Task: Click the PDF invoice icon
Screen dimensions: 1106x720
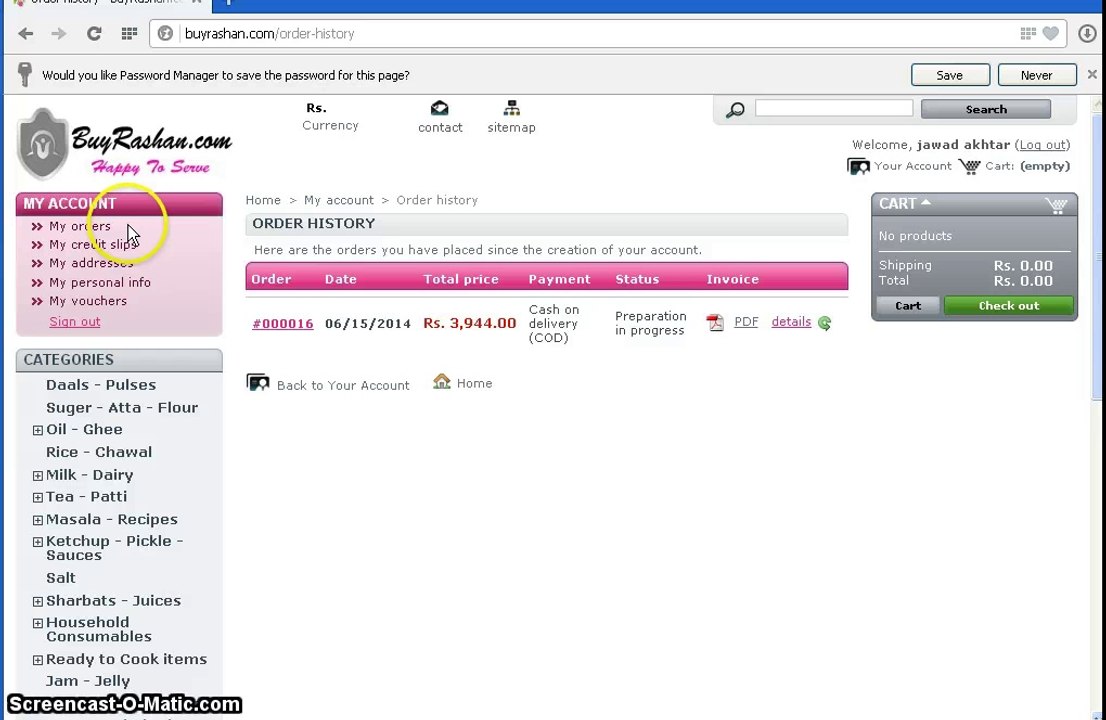Action: (x=715, y=322)
